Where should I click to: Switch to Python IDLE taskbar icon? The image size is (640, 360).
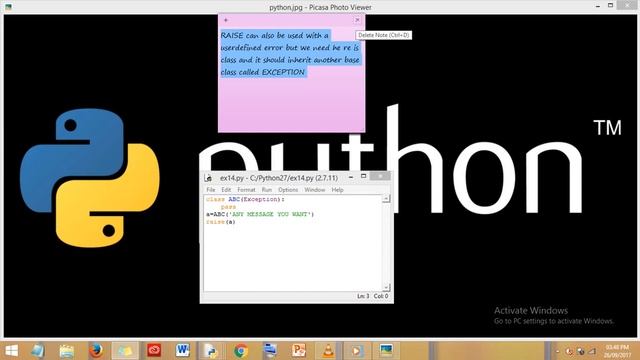[211, 351]
